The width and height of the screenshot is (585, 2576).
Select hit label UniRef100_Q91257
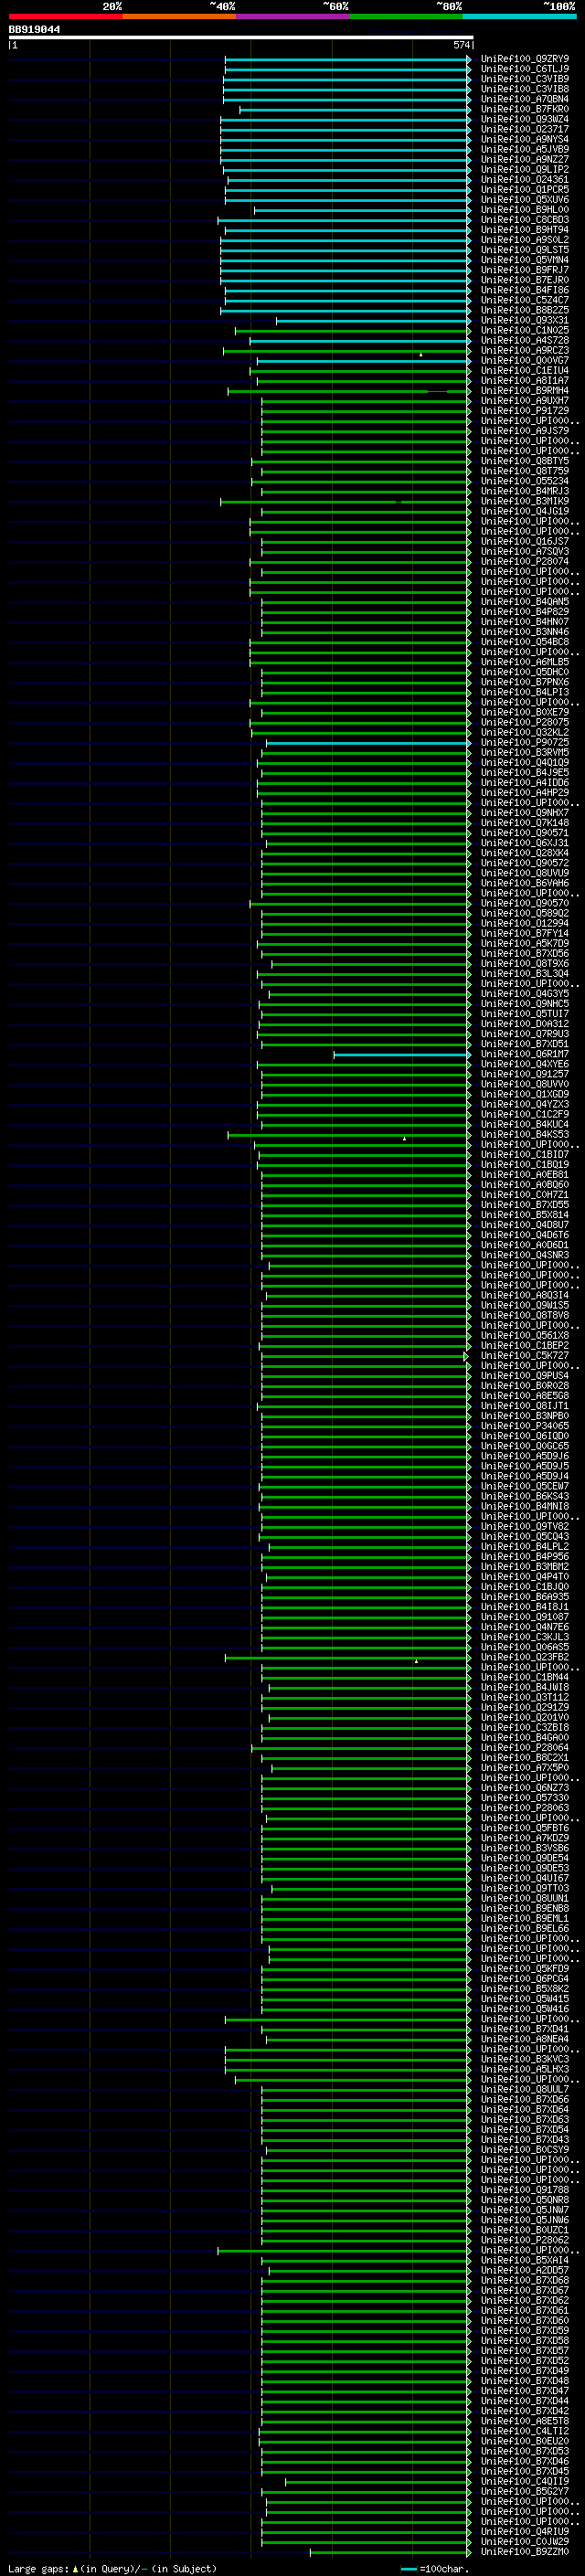(524, 1074)
